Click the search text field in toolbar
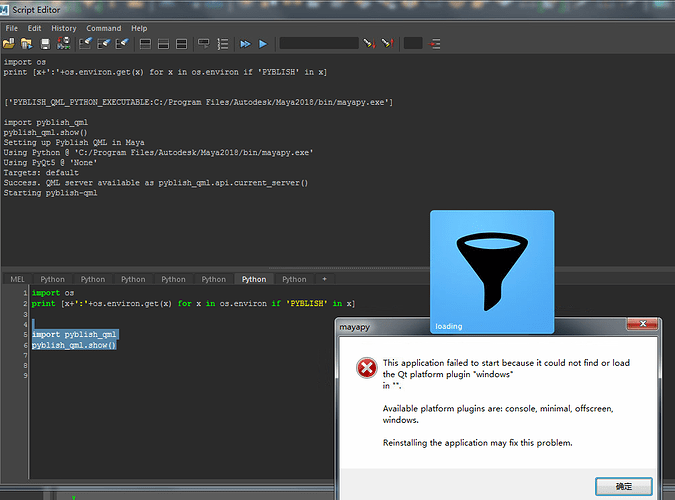 coord(319,43)
